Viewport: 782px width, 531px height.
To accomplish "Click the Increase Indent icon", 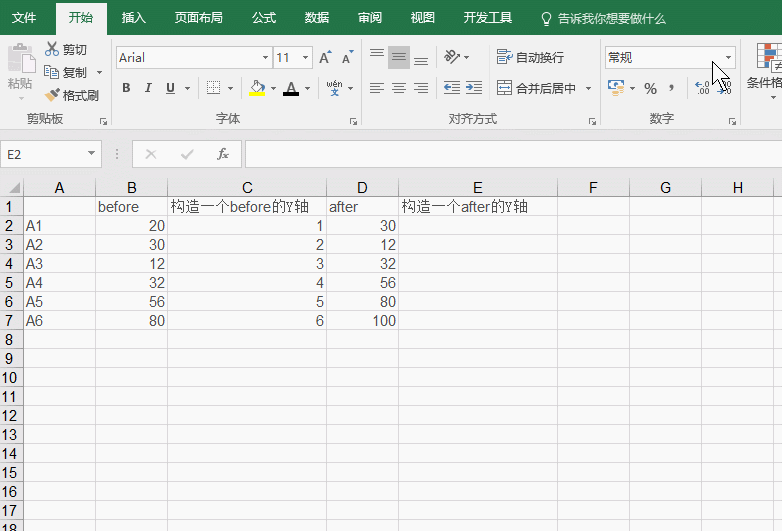I will [x=474, y=88].
